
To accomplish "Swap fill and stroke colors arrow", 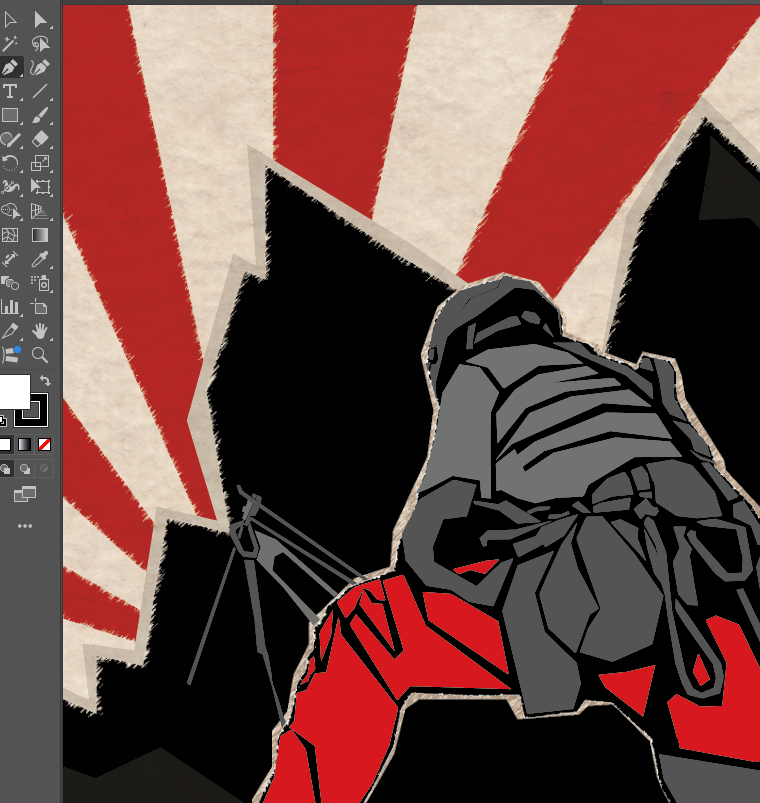I will (45, 381).
